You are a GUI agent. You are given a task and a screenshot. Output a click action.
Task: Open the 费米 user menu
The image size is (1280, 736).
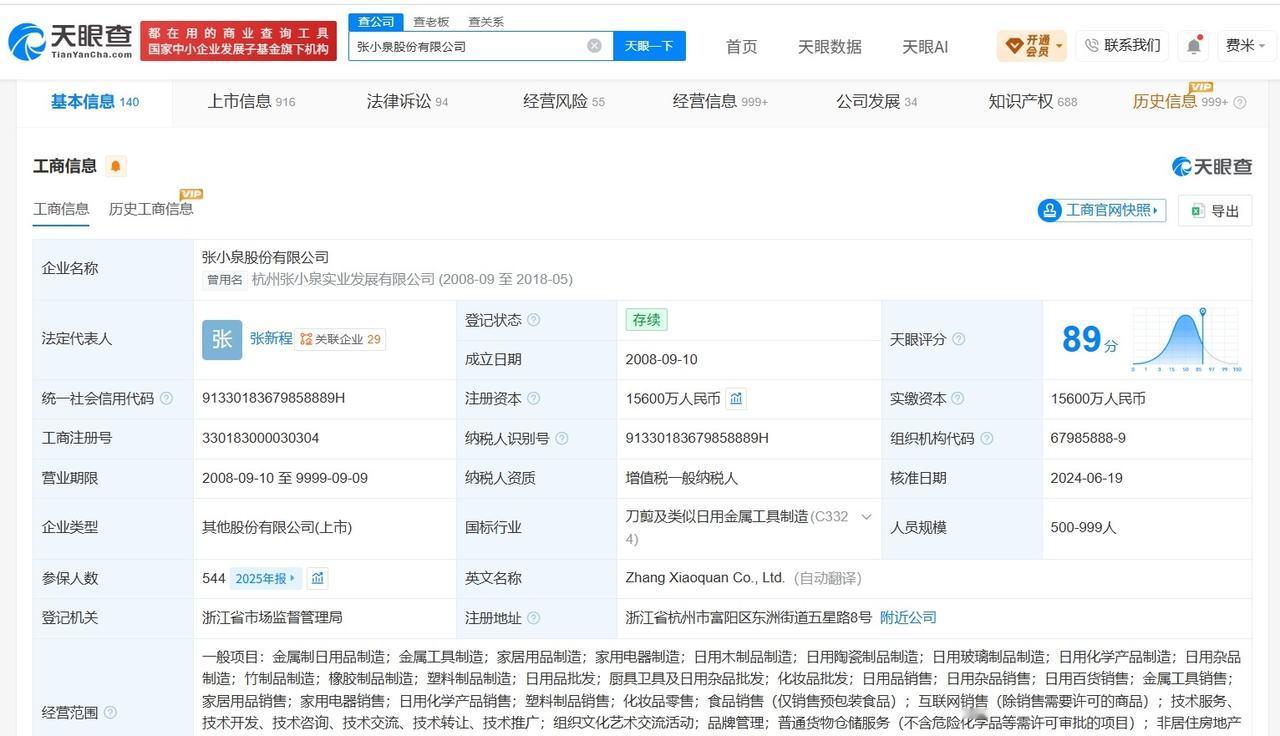click(1245, 46)
